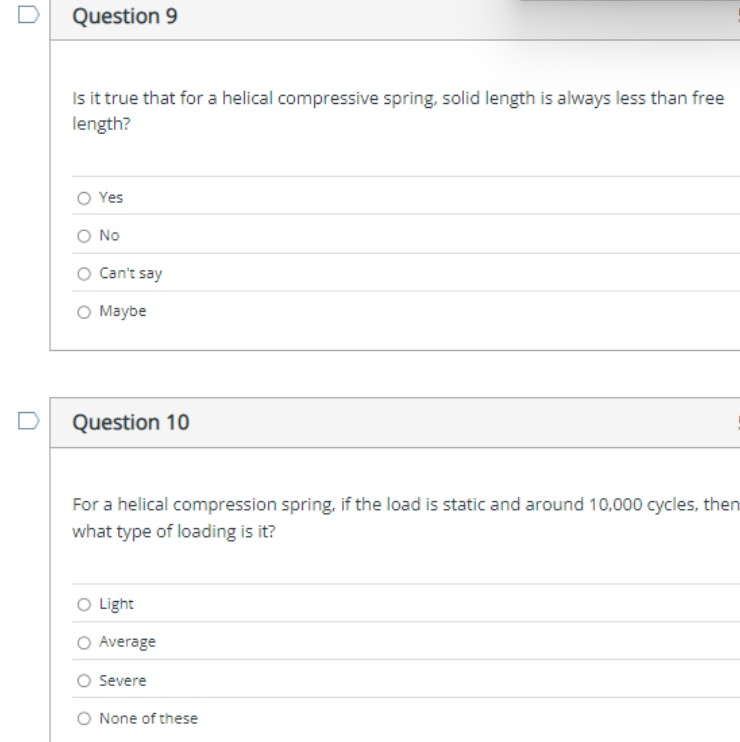This screenshot has width=740, height=742.
Task: Choose the 'Average' loading radio button
Action: point(83,642)
